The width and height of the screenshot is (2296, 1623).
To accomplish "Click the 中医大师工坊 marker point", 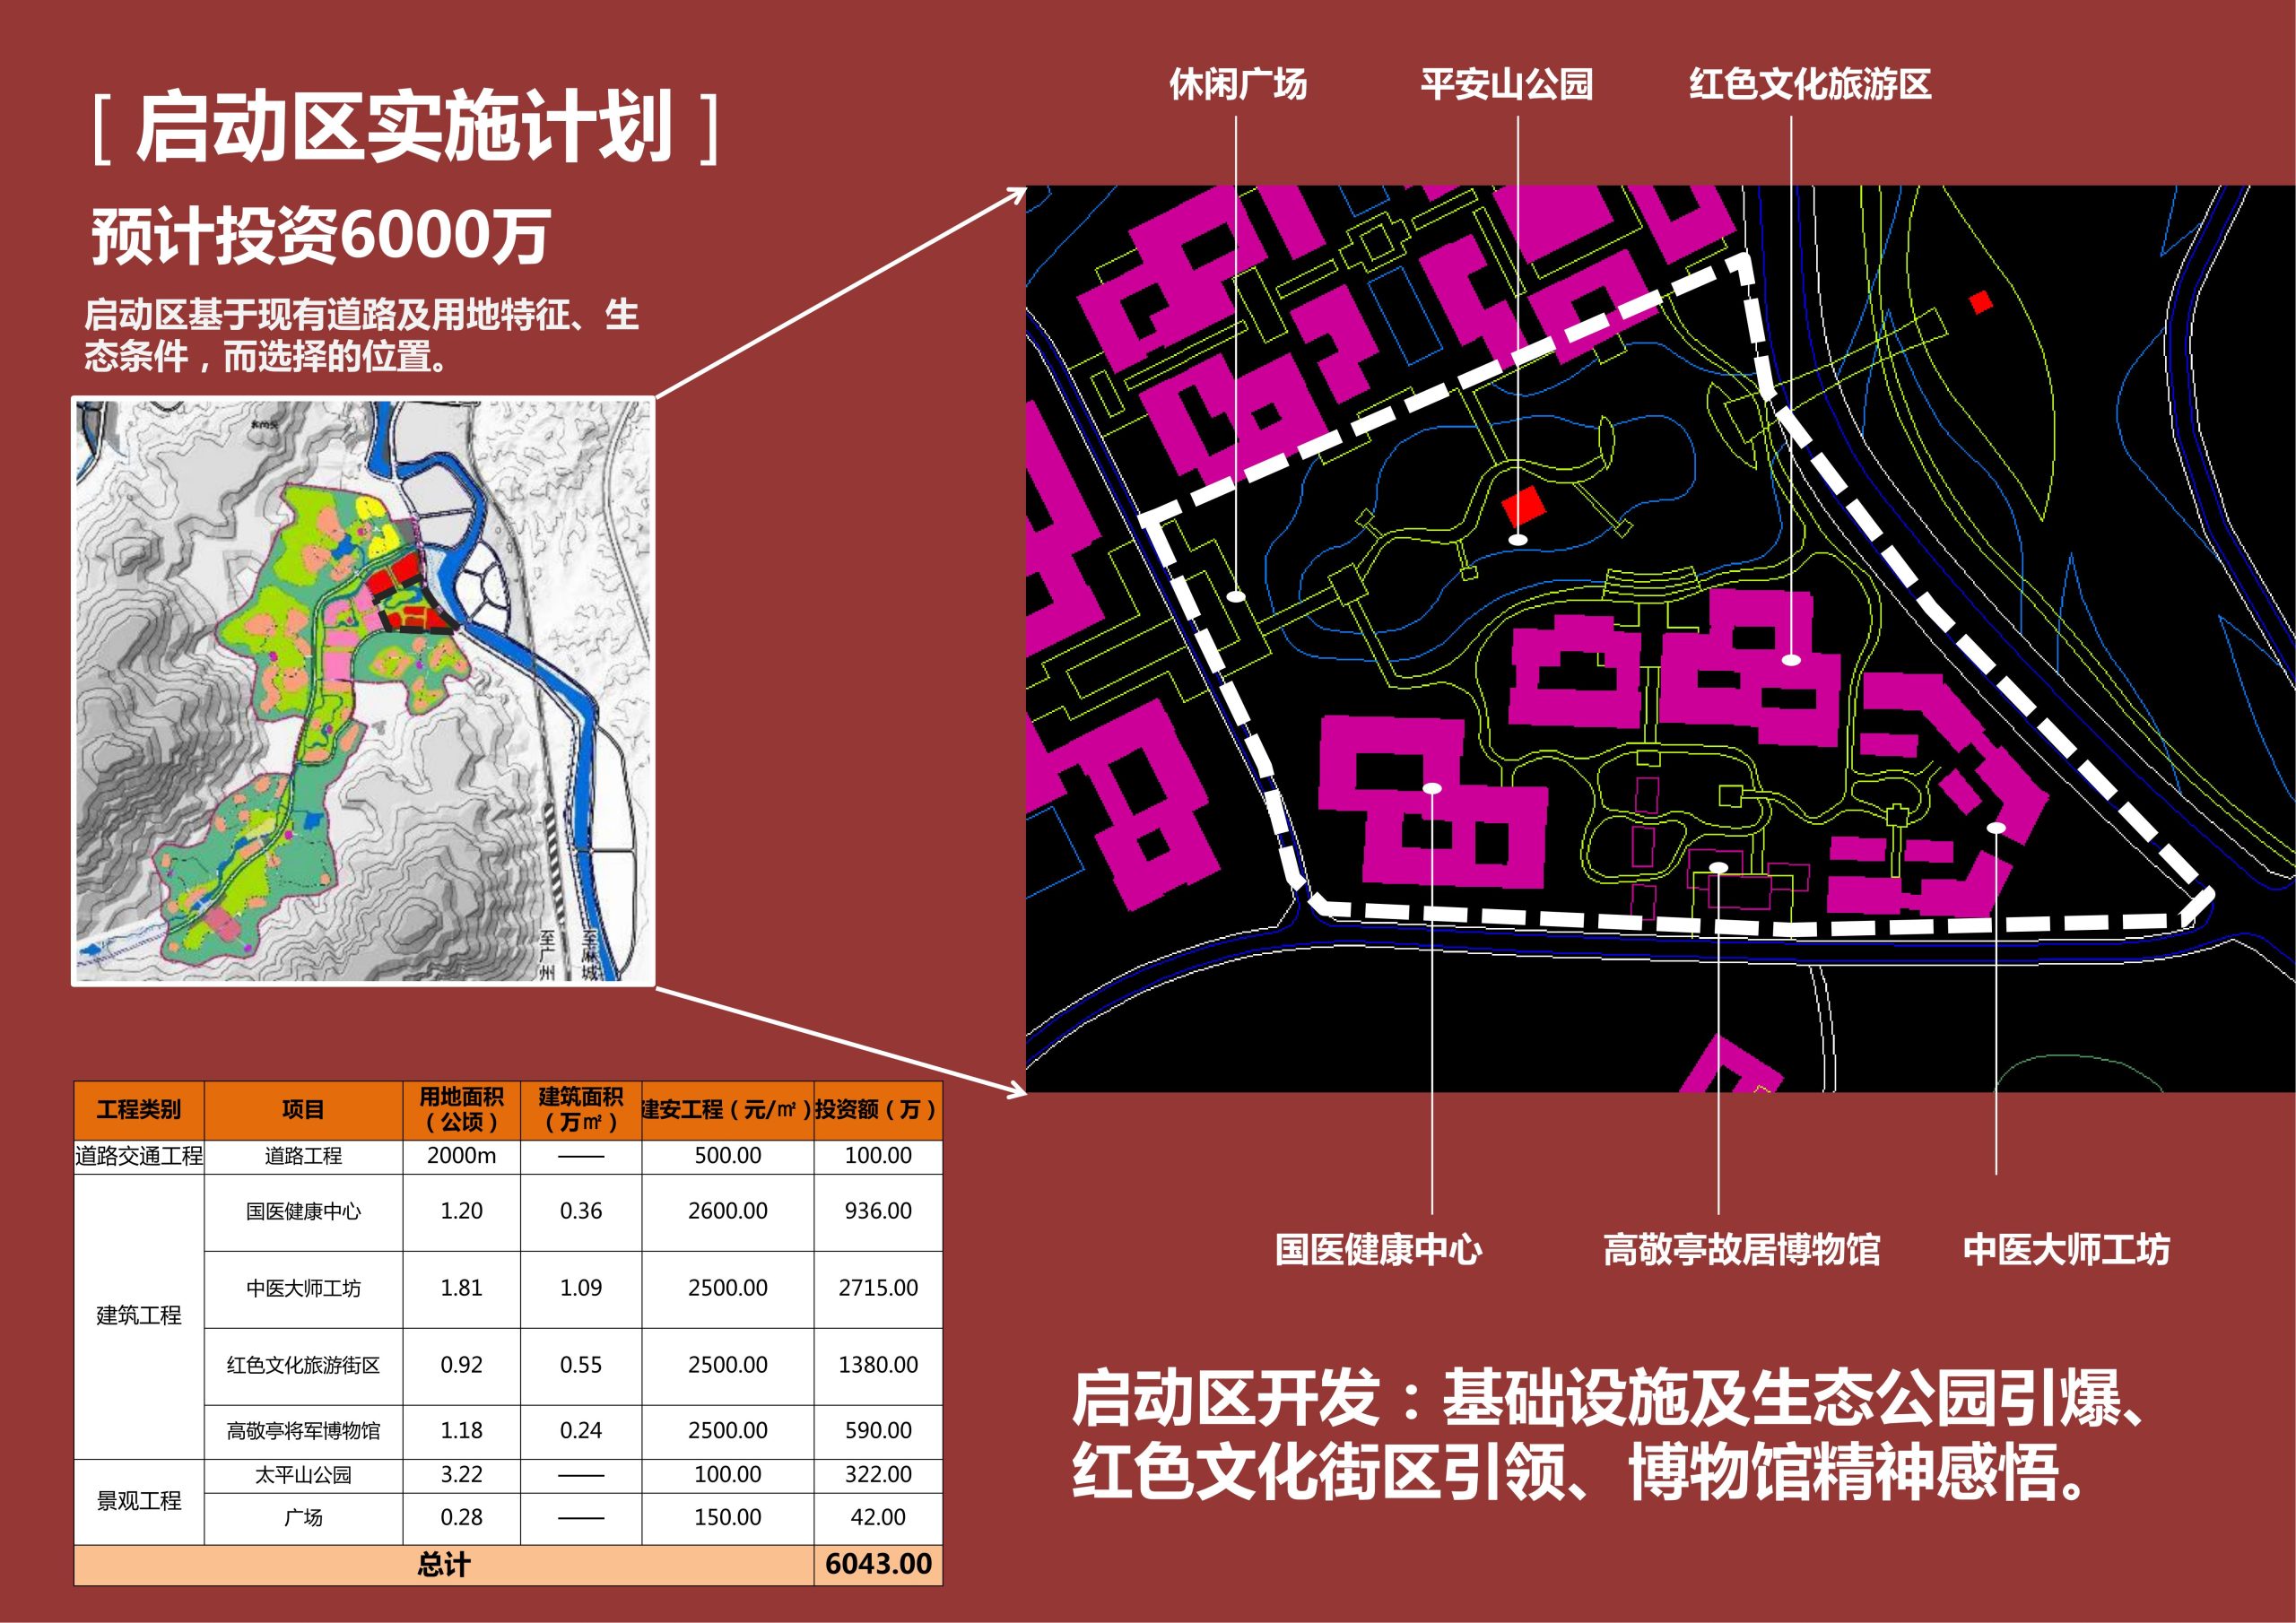I will [1996, 827].
